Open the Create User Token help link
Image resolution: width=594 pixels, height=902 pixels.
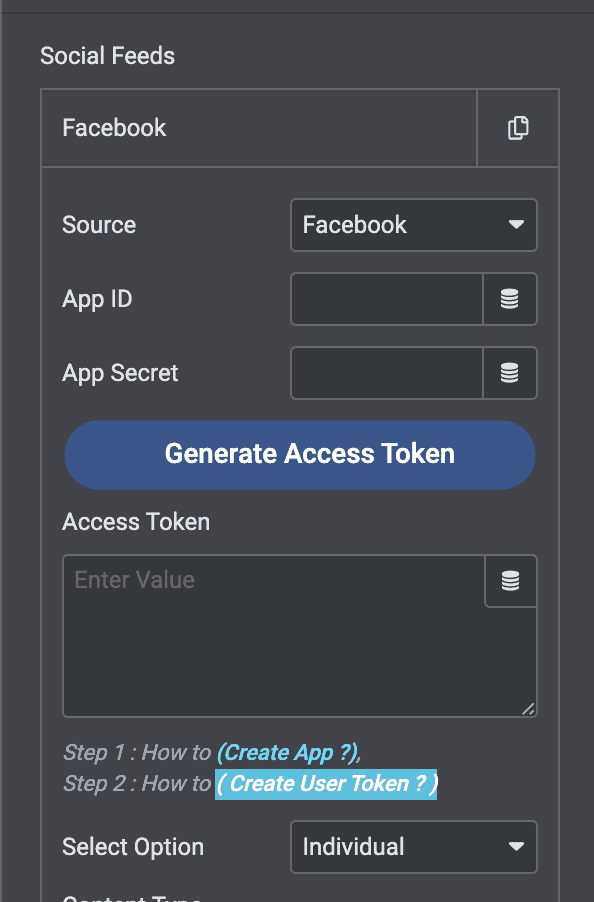(326, 784)
